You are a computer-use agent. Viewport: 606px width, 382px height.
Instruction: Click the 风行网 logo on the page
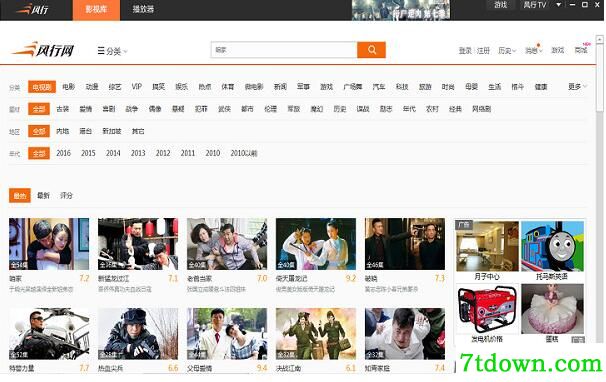point(43,49)
